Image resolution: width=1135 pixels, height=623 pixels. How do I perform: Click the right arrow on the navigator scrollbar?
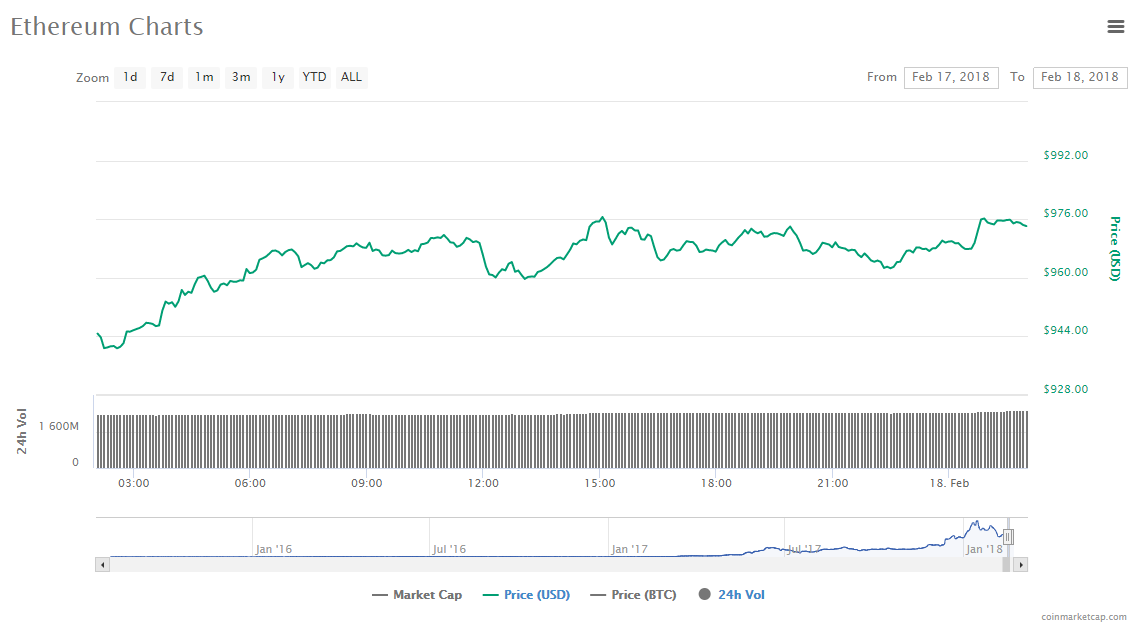(1021, 564)
